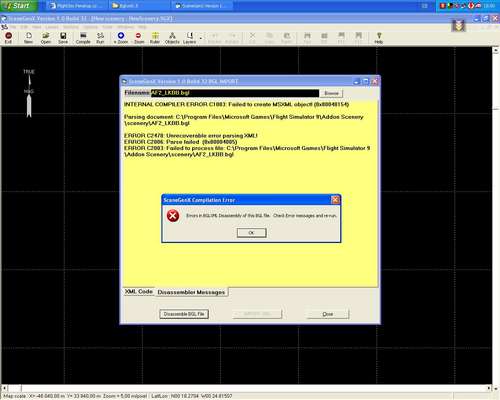Open the Objects toolbar tool

[x=172, y=38]
